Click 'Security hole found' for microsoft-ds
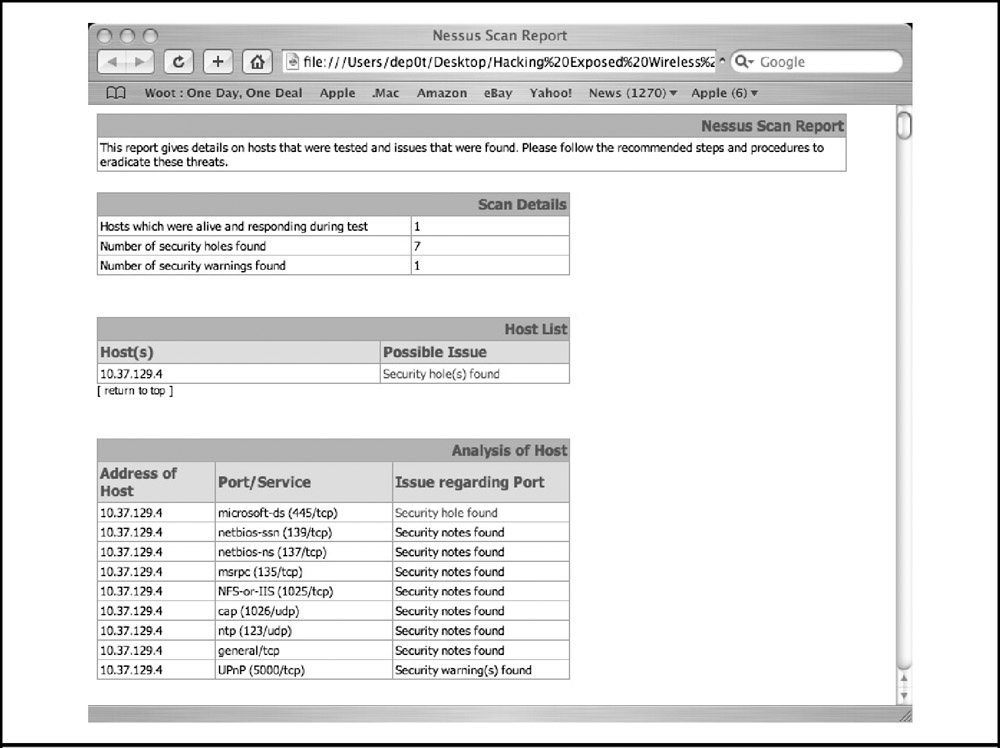The width and height of the screenshot is (1000, 748). [446, 513]
